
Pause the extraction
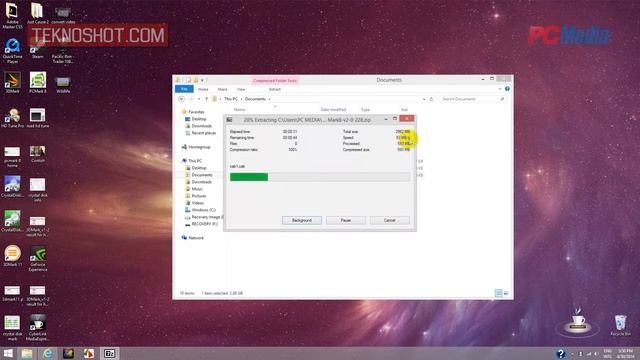click(346, 220)
